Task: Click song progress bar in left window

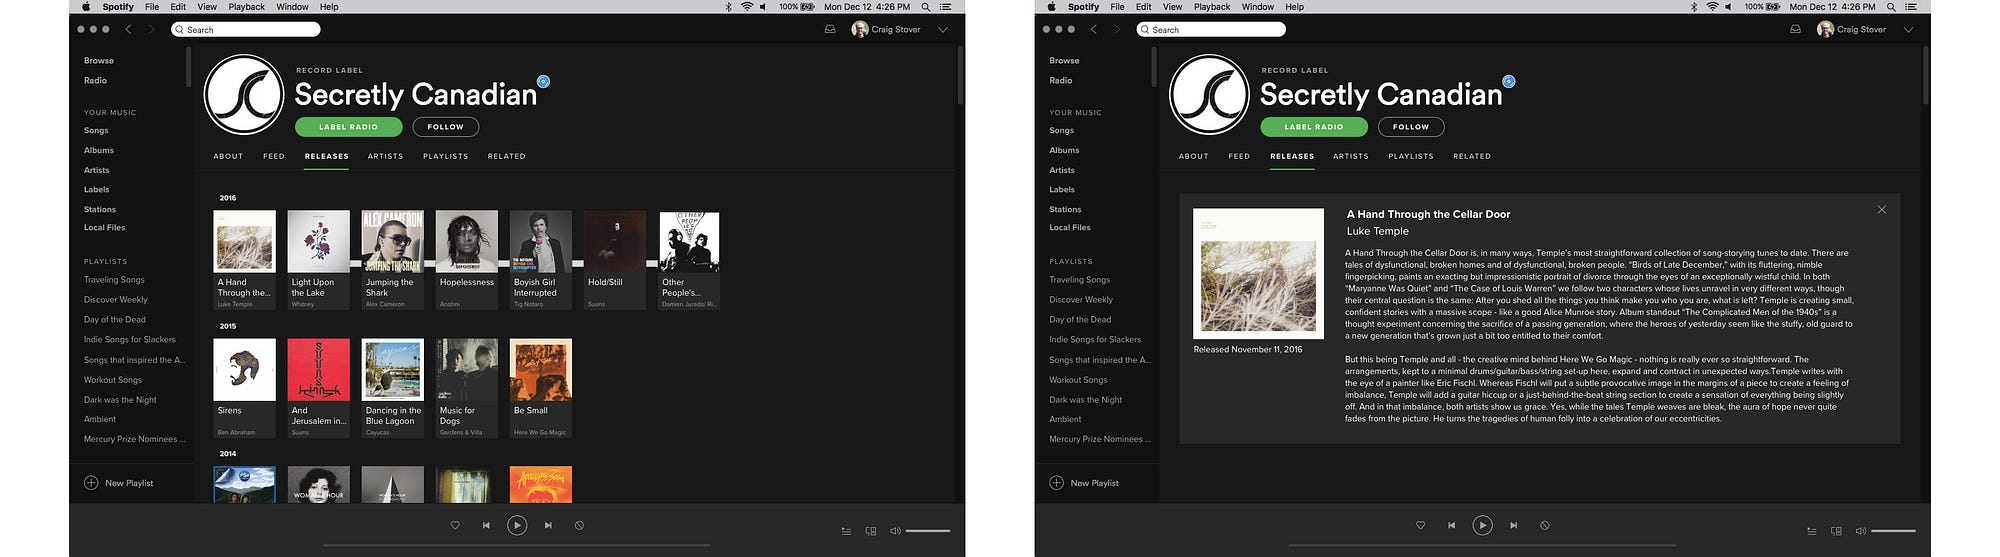Action: 517,545
